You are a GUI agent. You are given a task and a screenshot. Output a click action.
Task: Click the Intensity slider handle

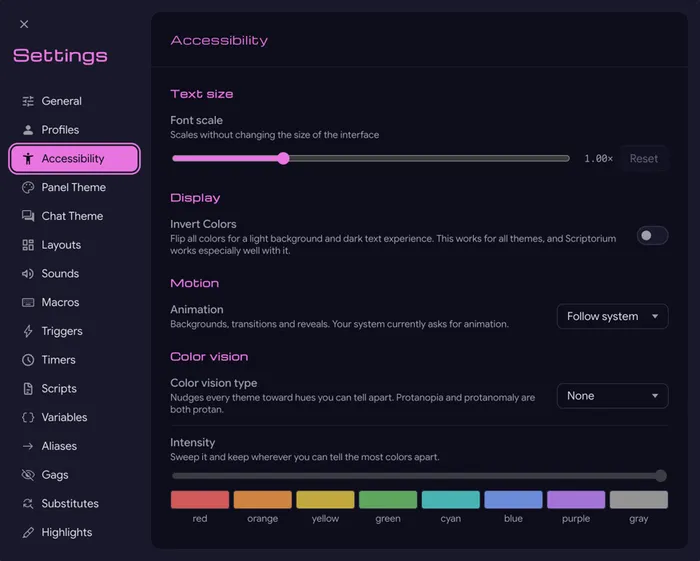click(x=661, y=476)
